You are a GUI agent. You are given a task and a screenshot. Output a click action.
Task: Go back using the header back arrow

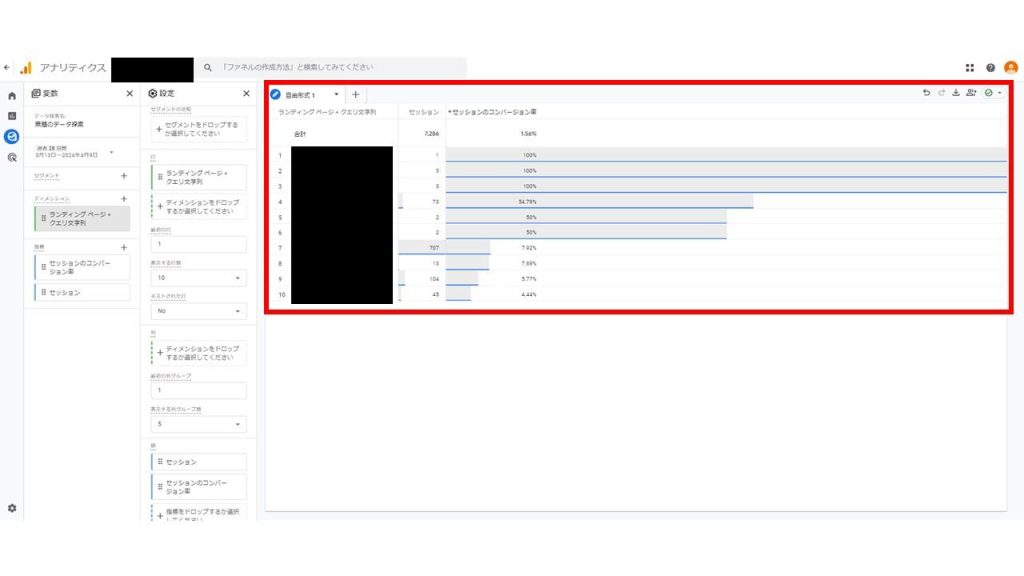pos(7,67)
